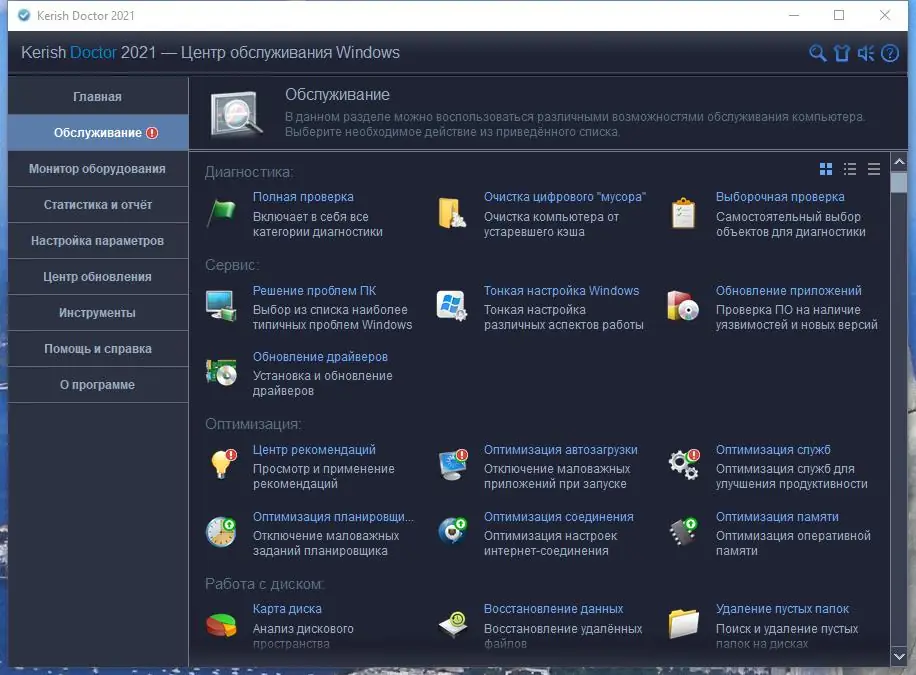
Task: Click the scrollbar up arrow
Action: [898, 160]
